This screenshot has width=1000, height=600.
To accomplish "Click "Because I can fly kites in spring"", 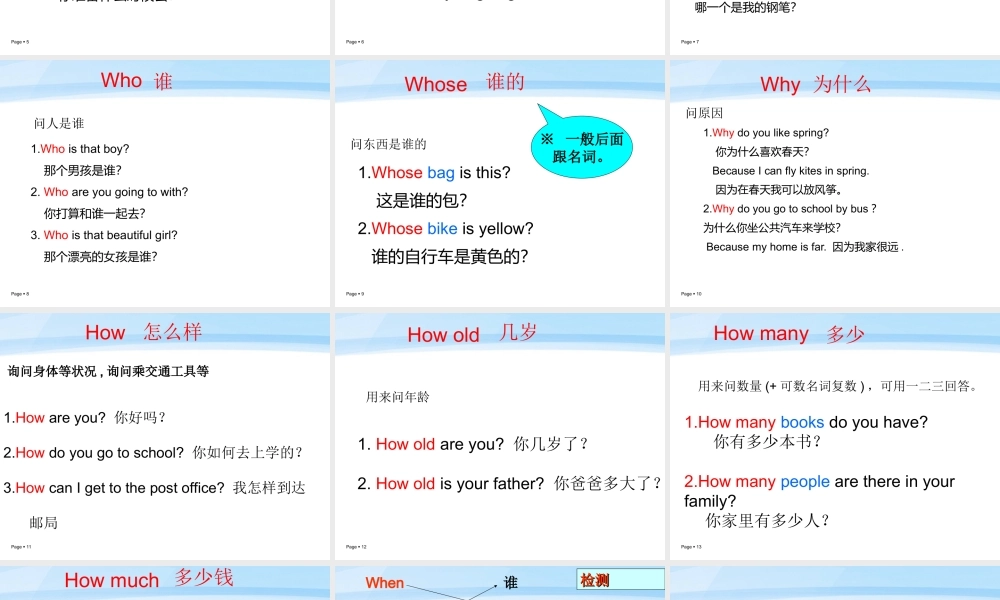I will (790, 171).
